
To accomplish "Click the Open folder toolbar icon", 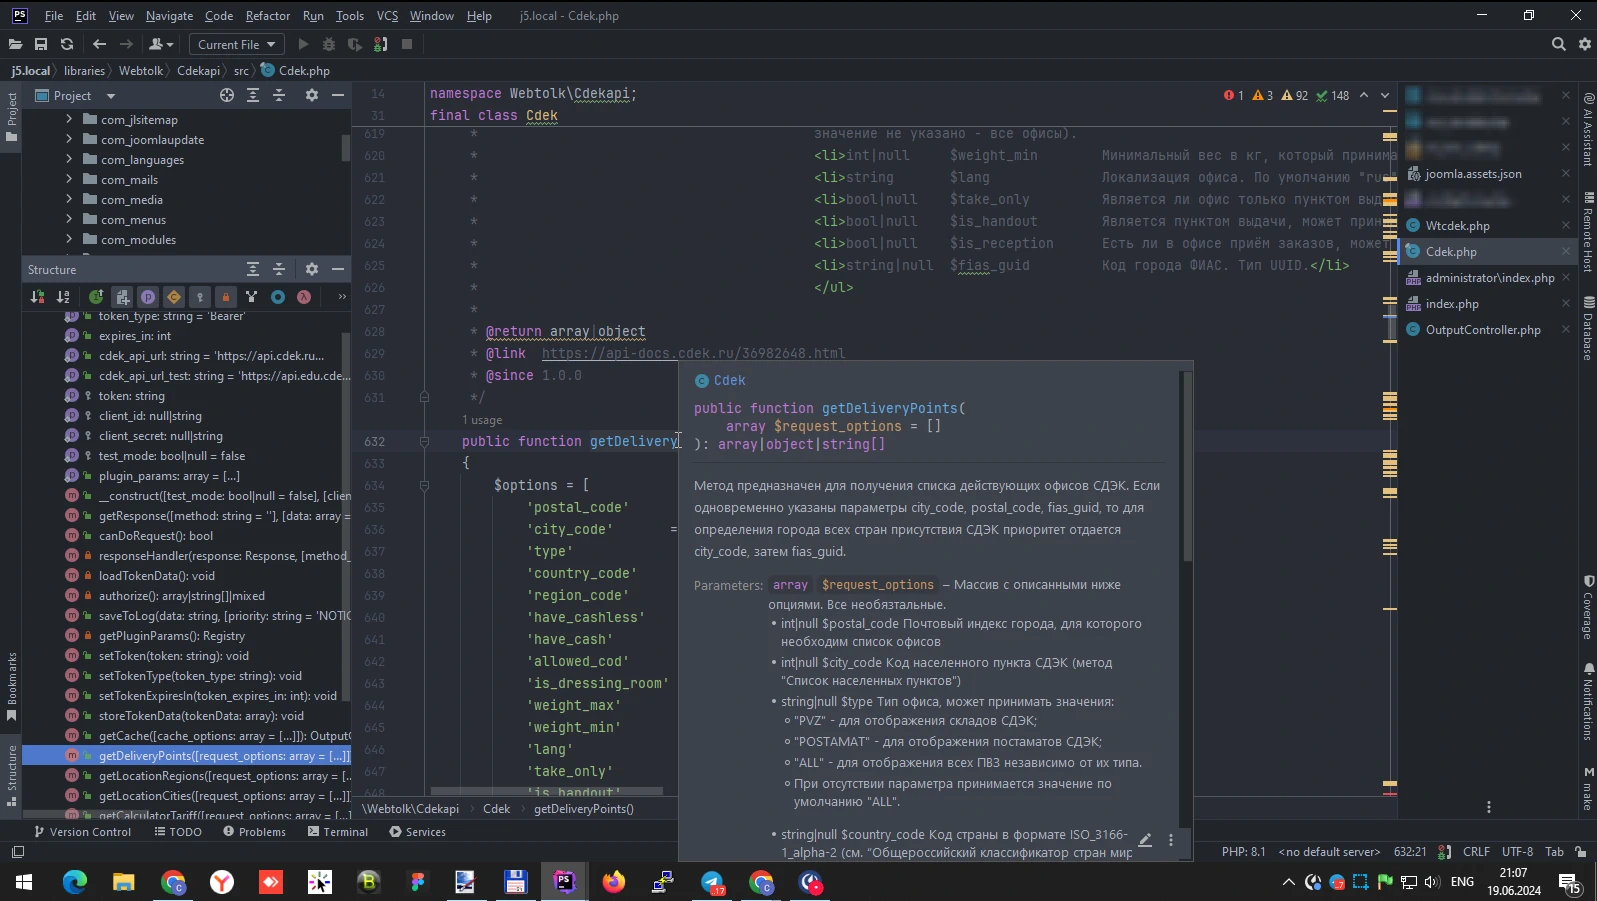I will [x=15, y=44].
